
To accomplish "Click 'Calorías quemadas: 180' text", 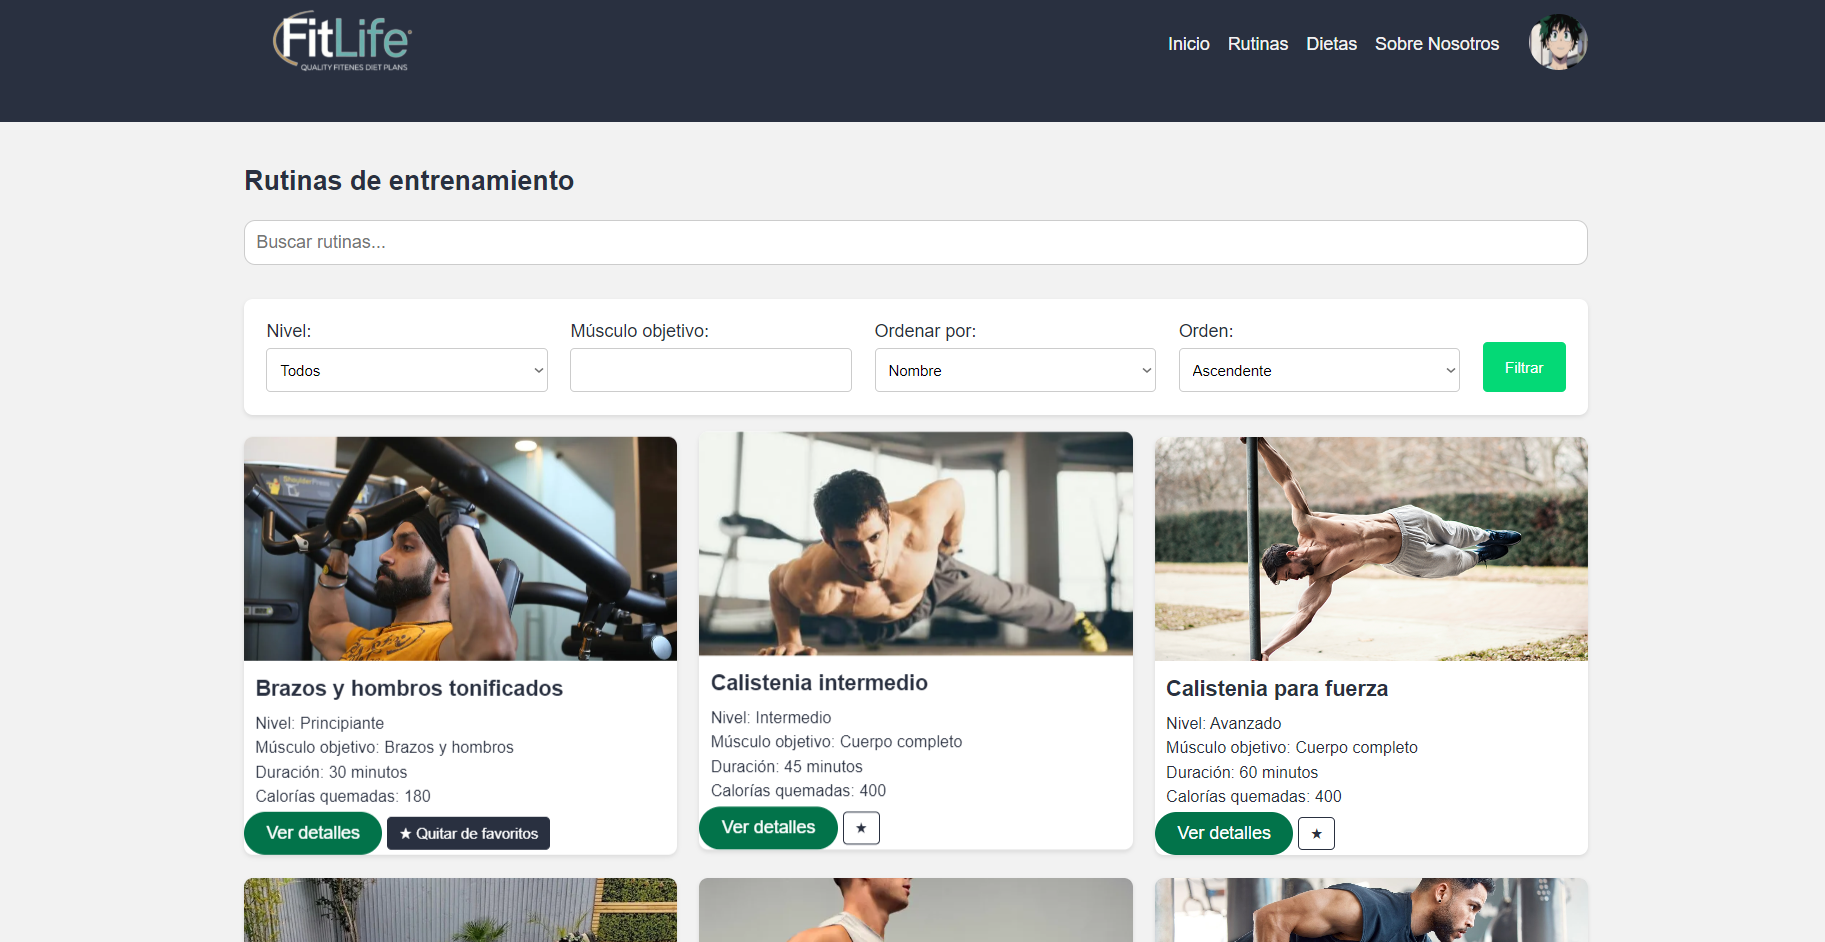I will (343, 796).
